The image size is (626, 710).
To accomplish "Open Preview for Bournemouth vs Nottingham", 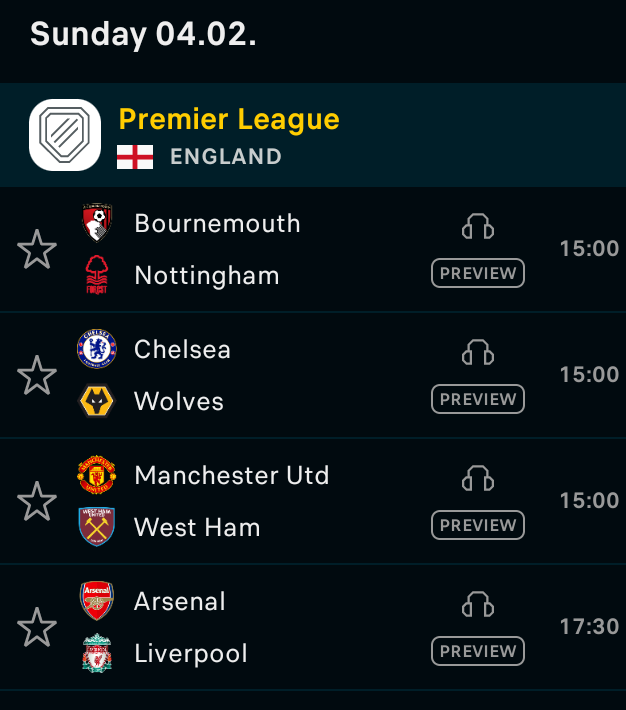I will coord(478,273).
